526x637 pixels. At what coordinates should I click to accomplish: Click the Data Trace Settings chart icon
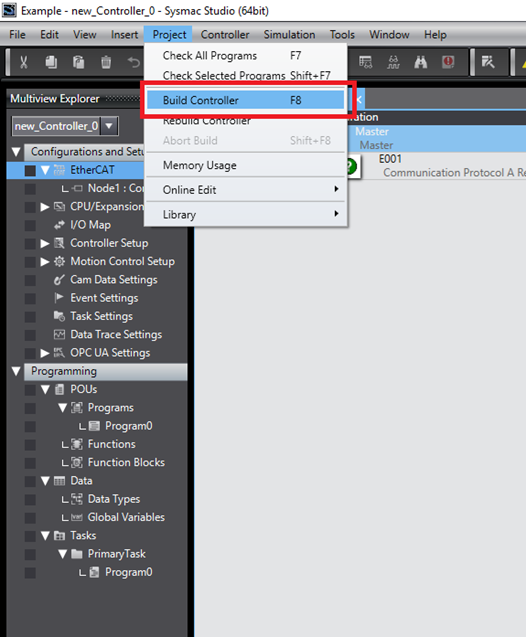click(x=59, y=334)
